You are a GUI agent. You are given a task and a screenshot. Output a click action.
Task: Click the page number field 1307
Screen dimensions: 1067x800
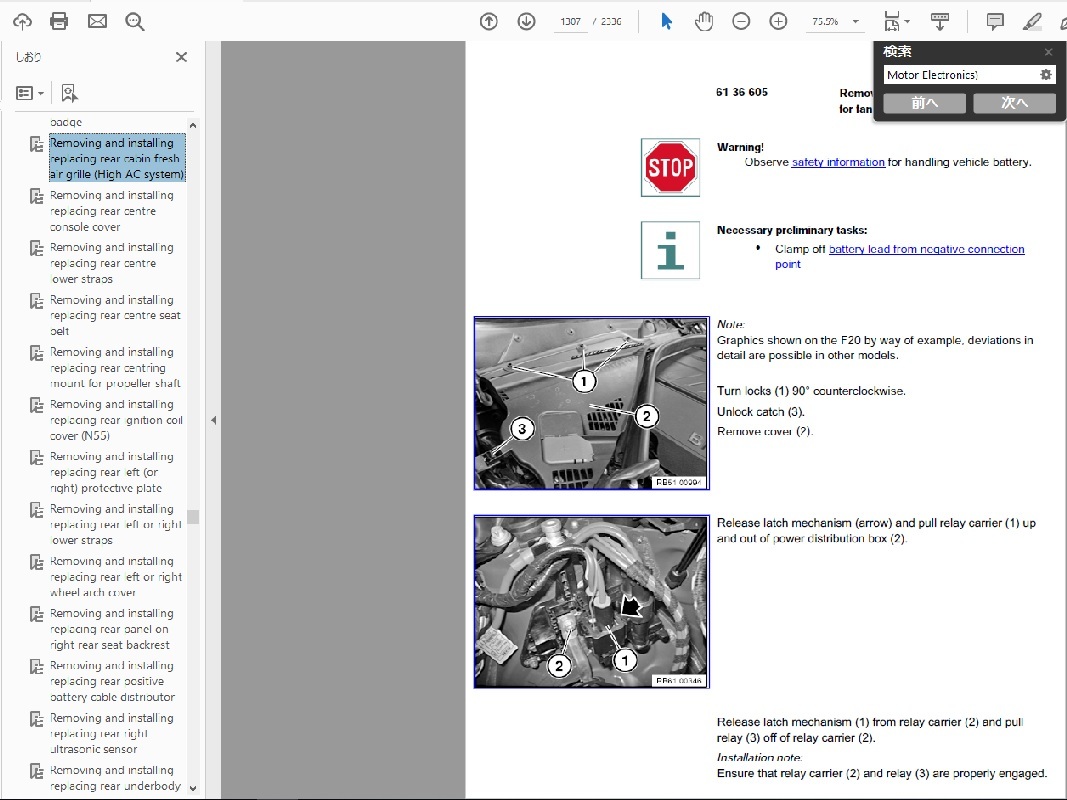pos(570,22)
